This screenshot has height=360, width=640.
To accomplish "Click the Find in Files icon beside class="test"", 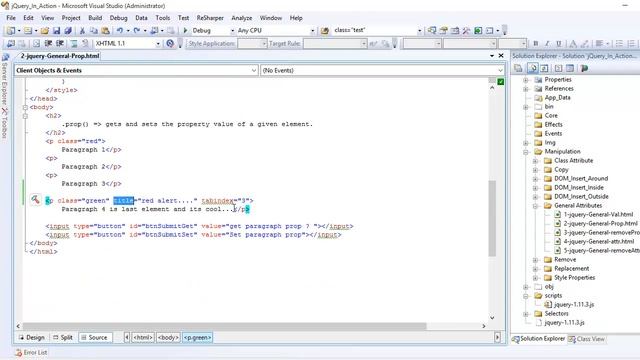I will click(325, 31).
